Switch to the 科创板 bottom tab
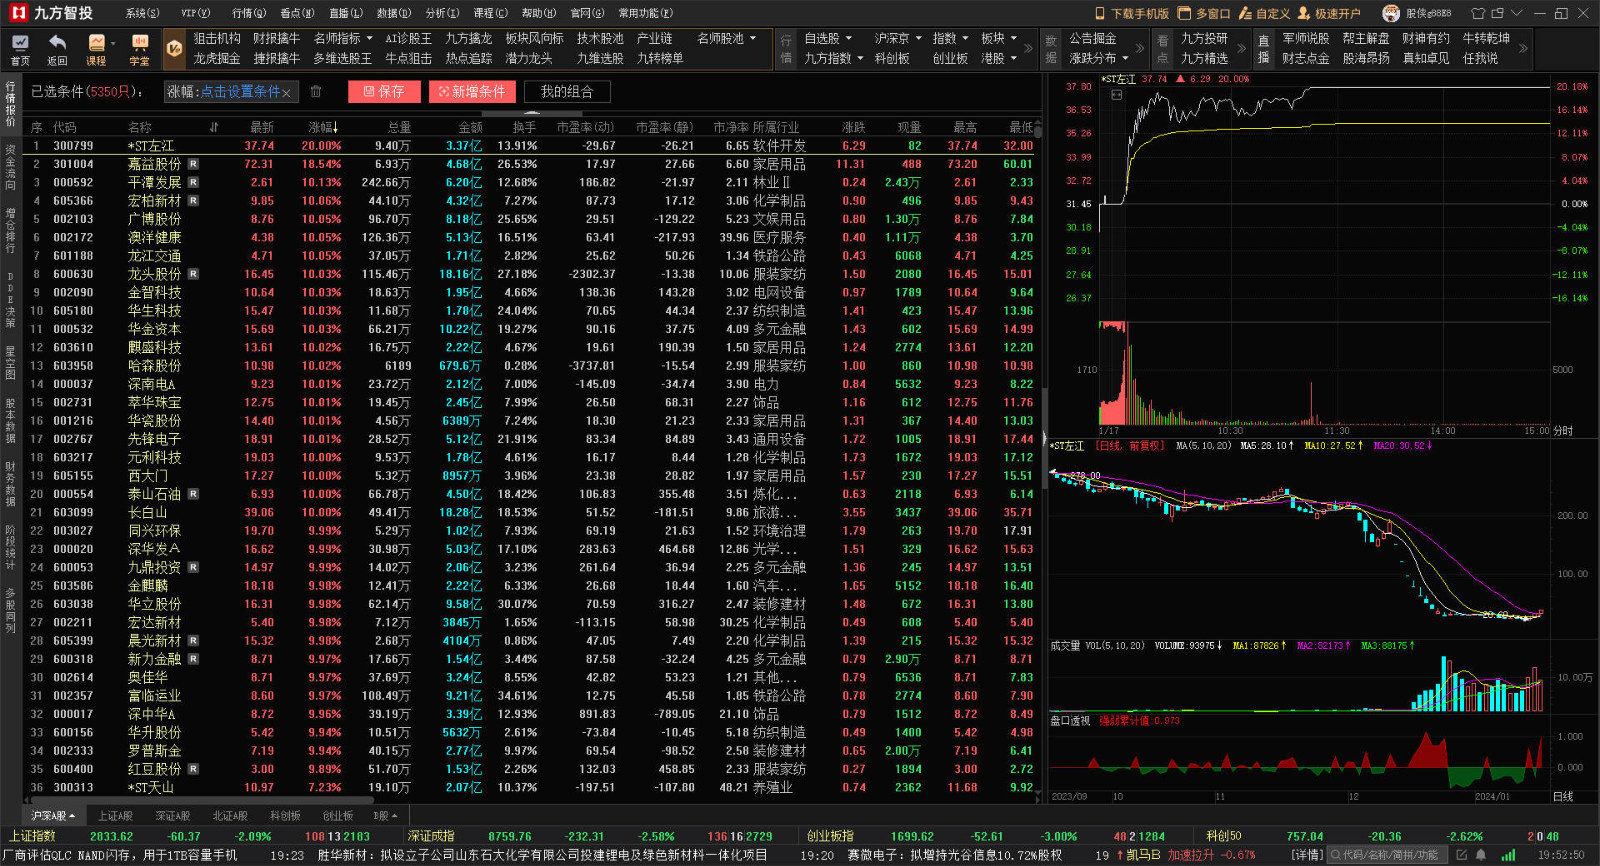The height and width of the screenshot is (866, 1600). (285, 816)
